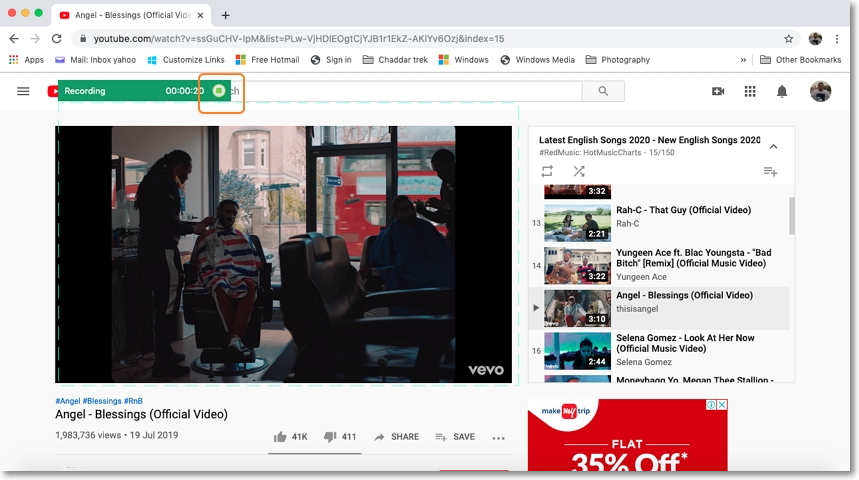The image size is (859, 480).
Task: Toggle playlist loop
Action: click(x=547, y=171)
